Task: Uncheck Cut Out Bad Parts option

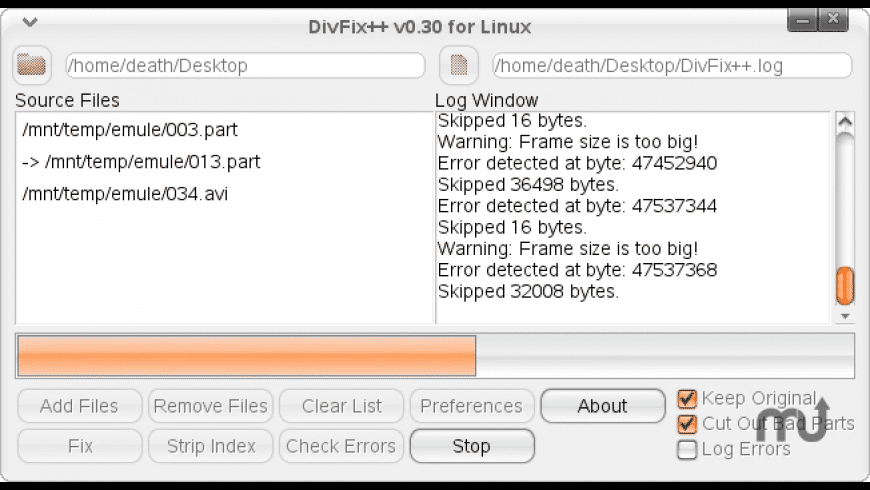Action: click(x=687, y=424)
